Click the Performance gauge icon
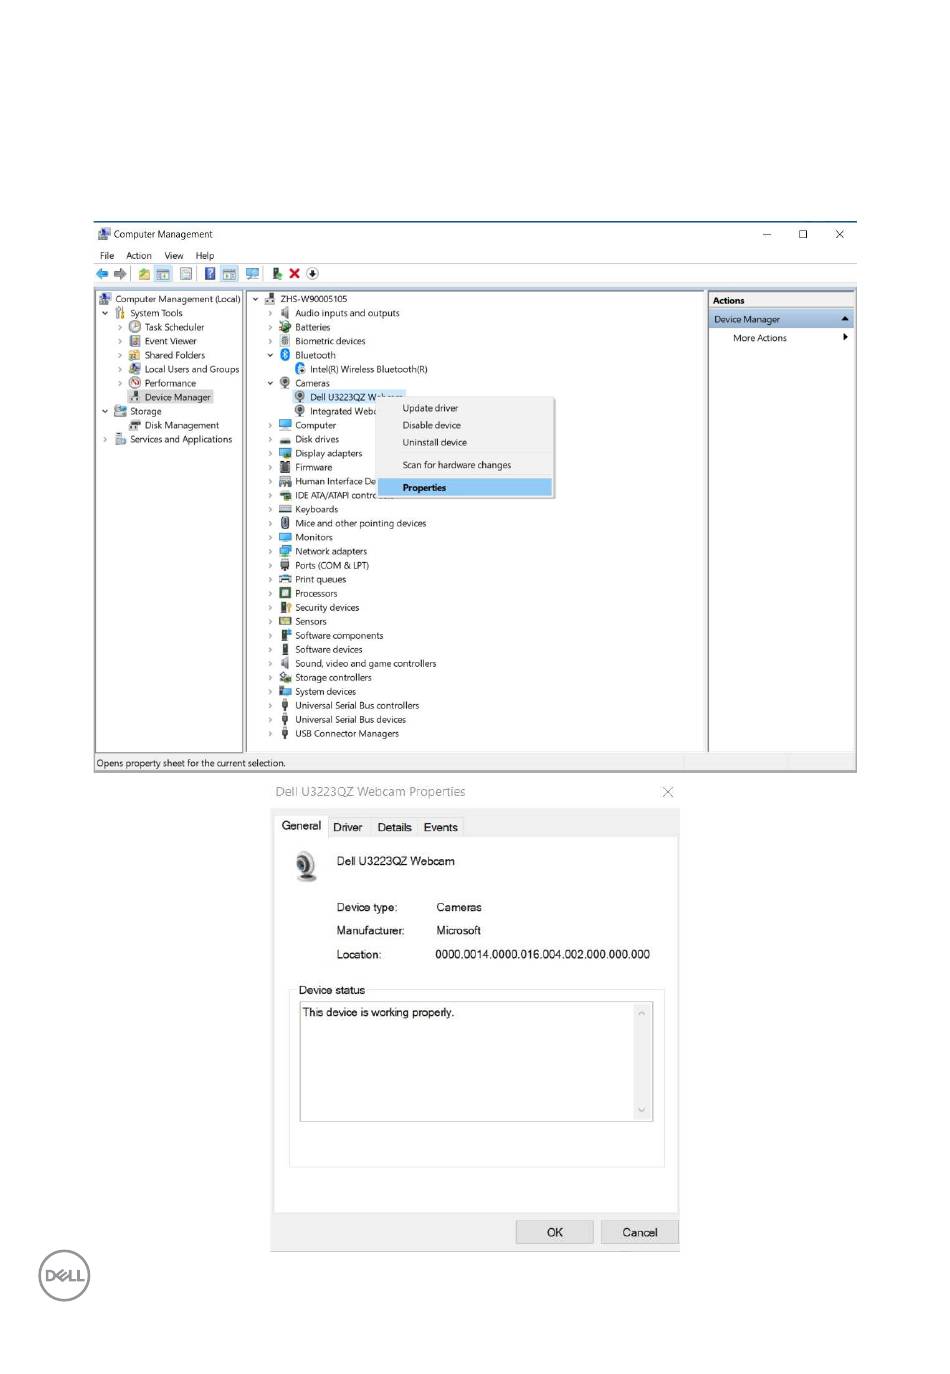Screen dimensions: 950x1374 (x=135, y=383)
